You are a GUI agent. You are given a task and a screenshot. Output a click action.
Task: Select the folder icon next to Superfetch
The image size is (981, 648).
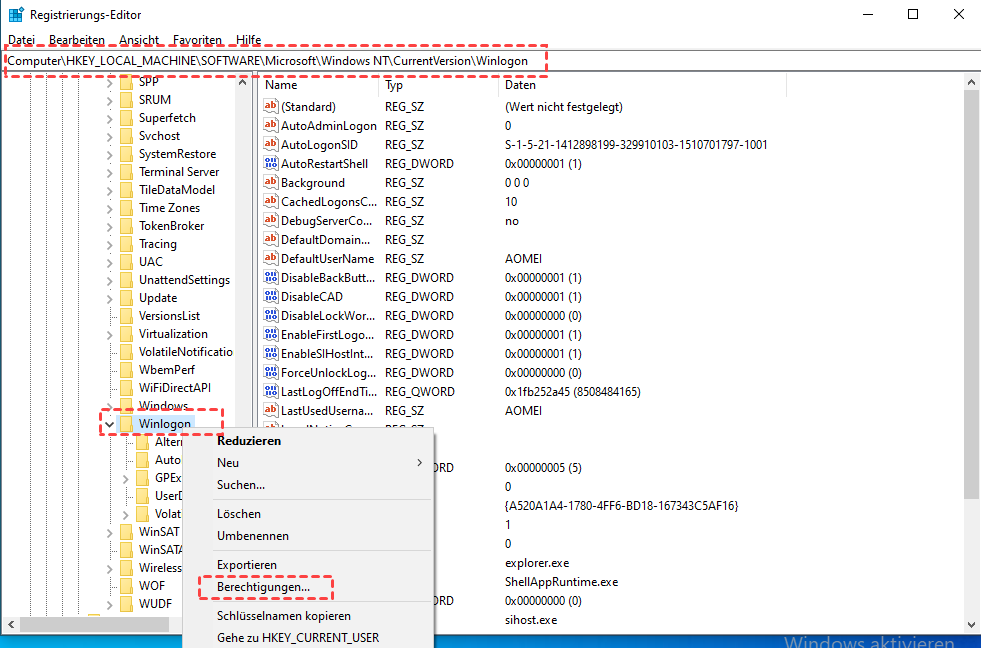coord(126,118)
